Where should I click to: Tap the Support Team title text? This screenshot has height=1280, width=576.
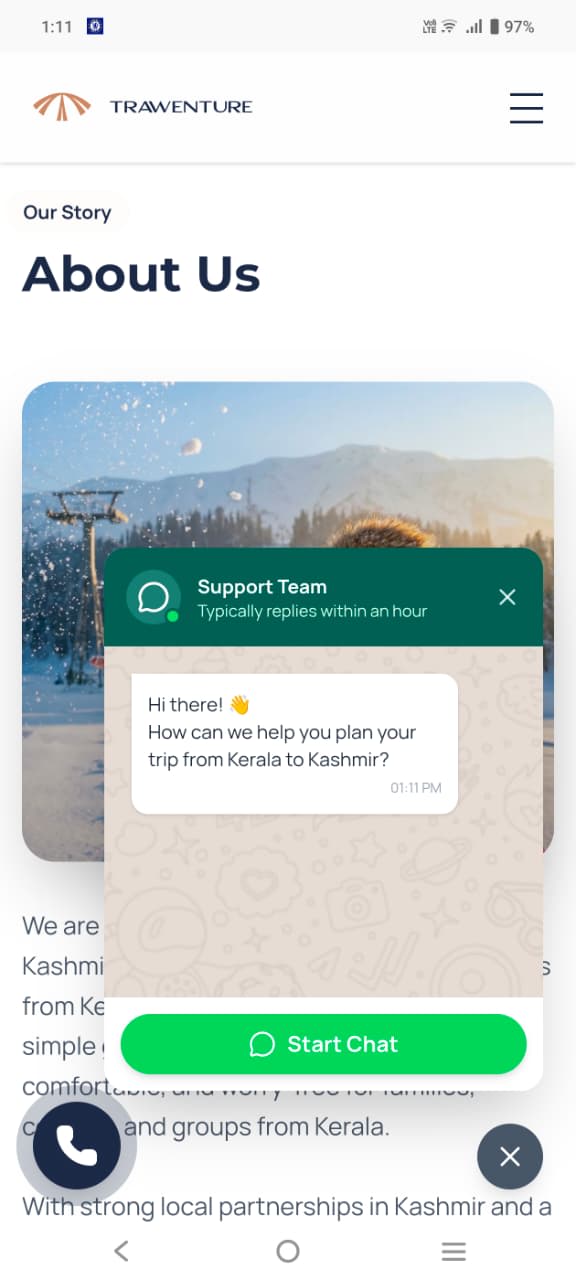[262, 587]
